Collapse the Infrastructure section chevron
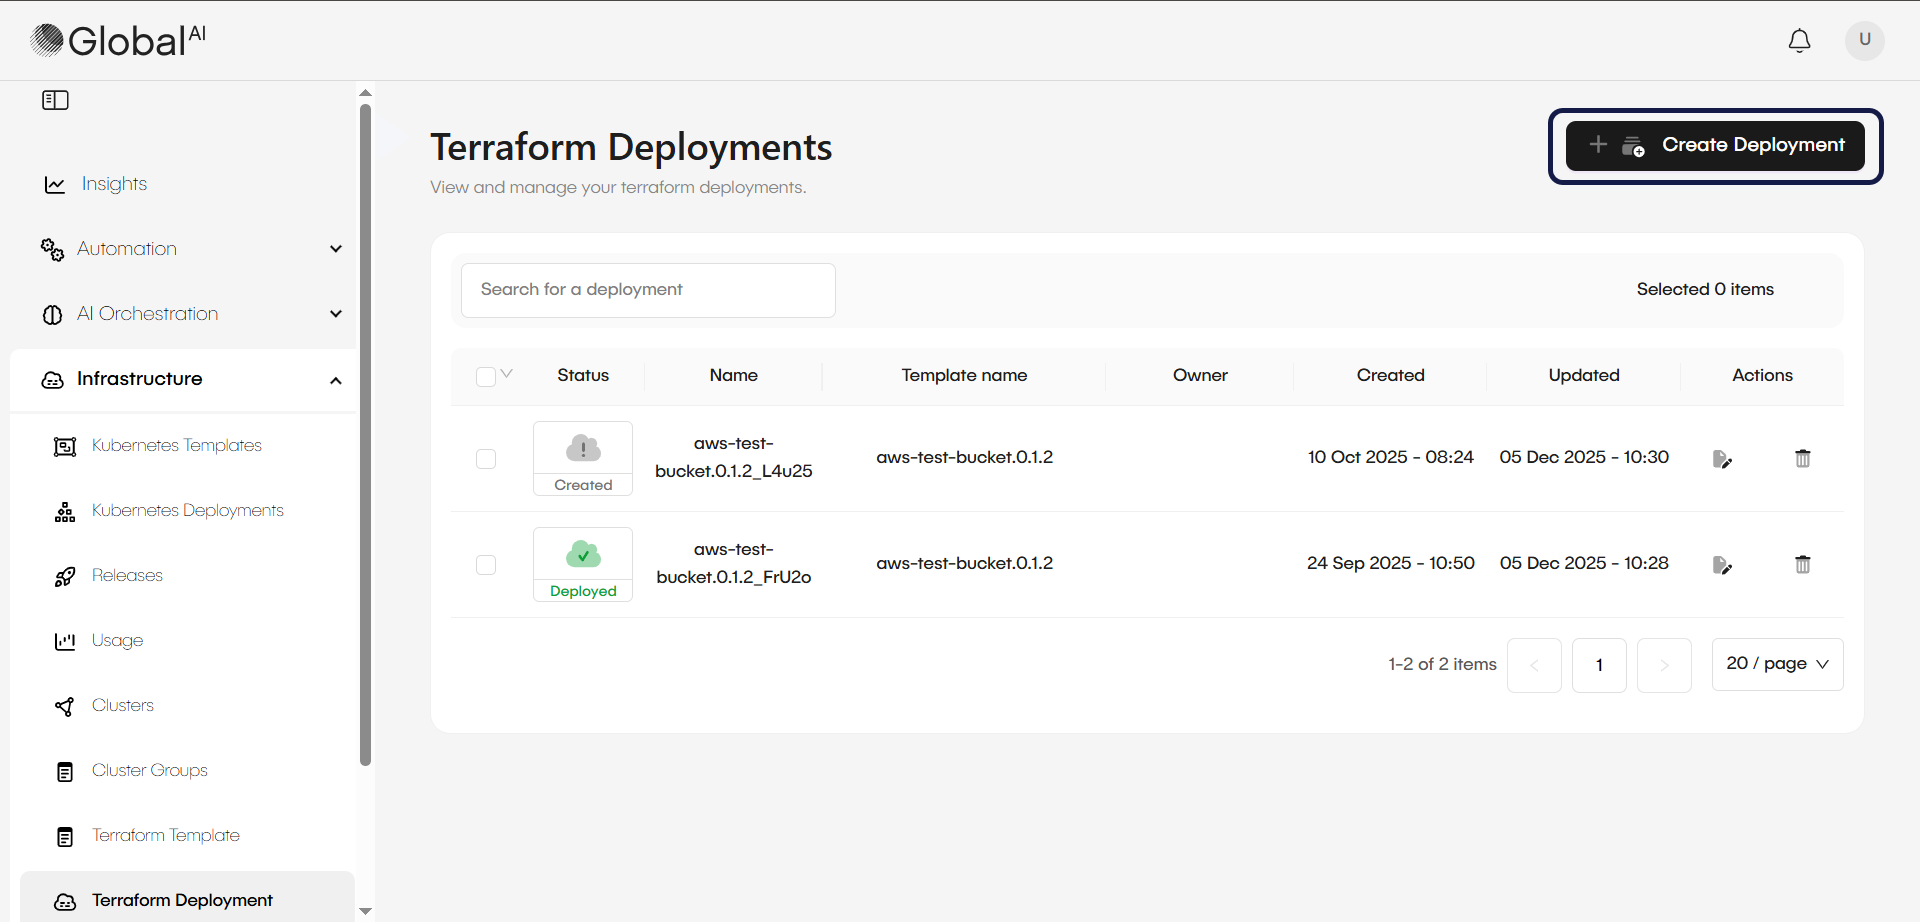This screenshot has height=922, width=1920. click(x=336, y=380)
